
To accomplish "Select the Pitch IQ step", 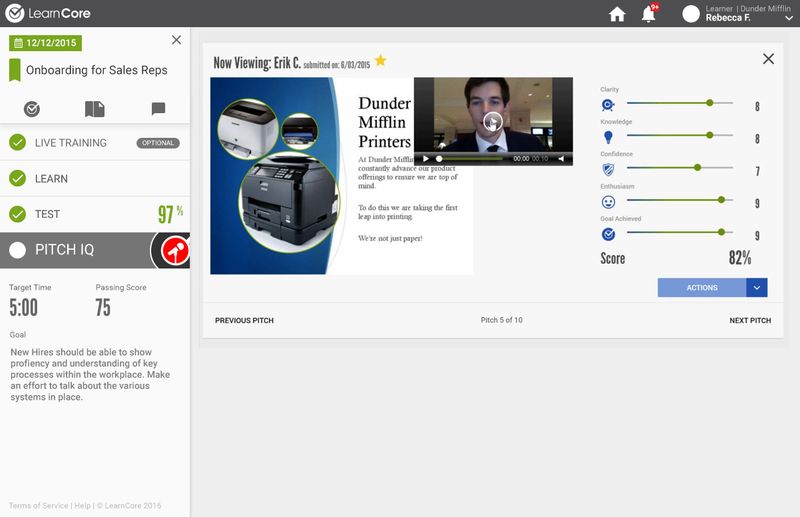I will 95,250.
